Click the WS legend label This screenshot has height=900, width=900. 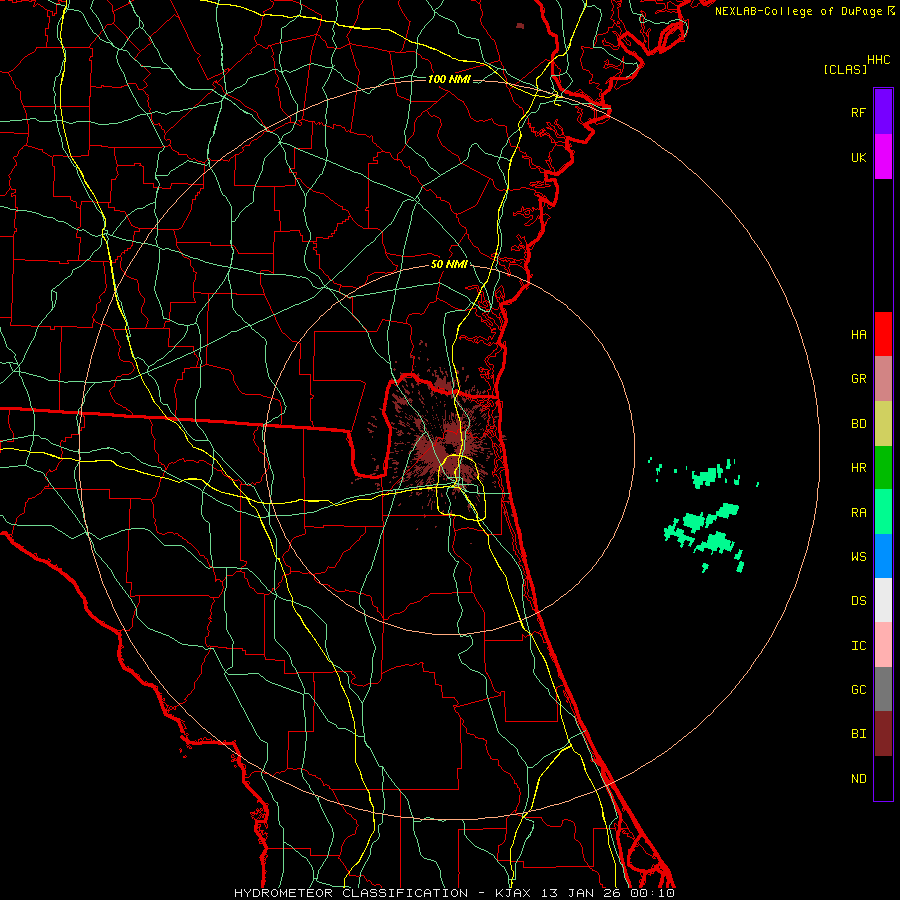tap(858, 557)
